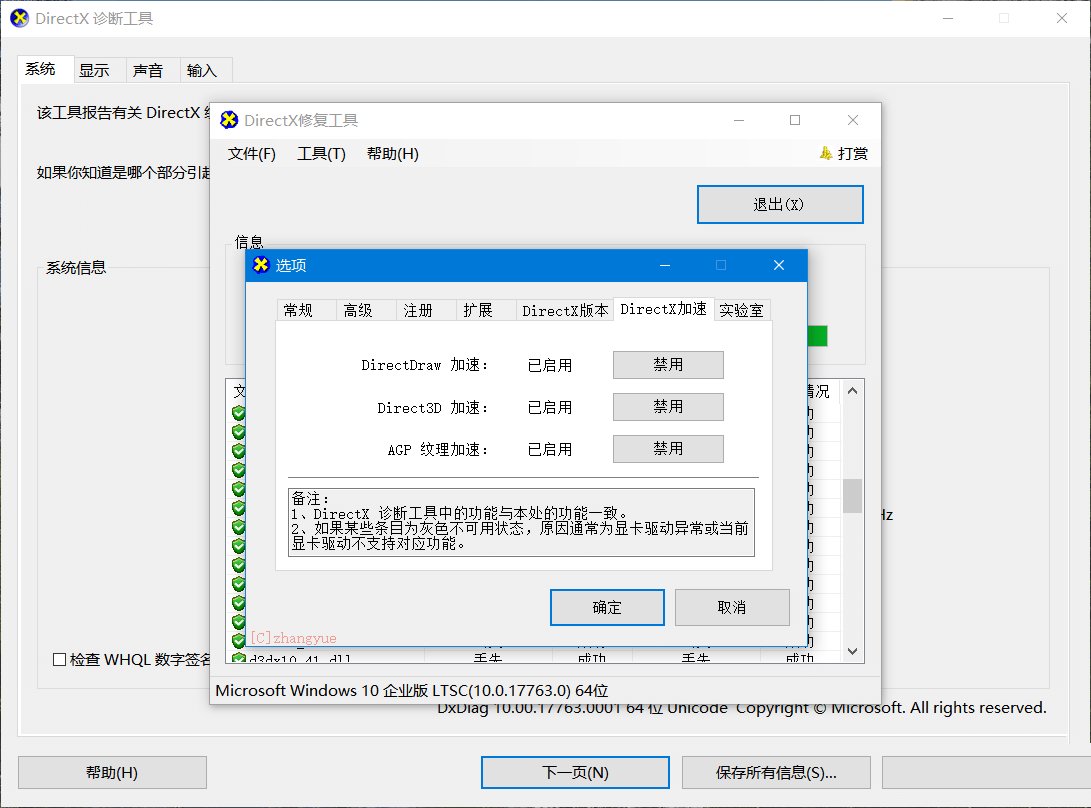The width and height of the screenshot is (1091, 808).
Task: Minimize the DirectX修复工具 window
Action: click(x=739, y=120)
